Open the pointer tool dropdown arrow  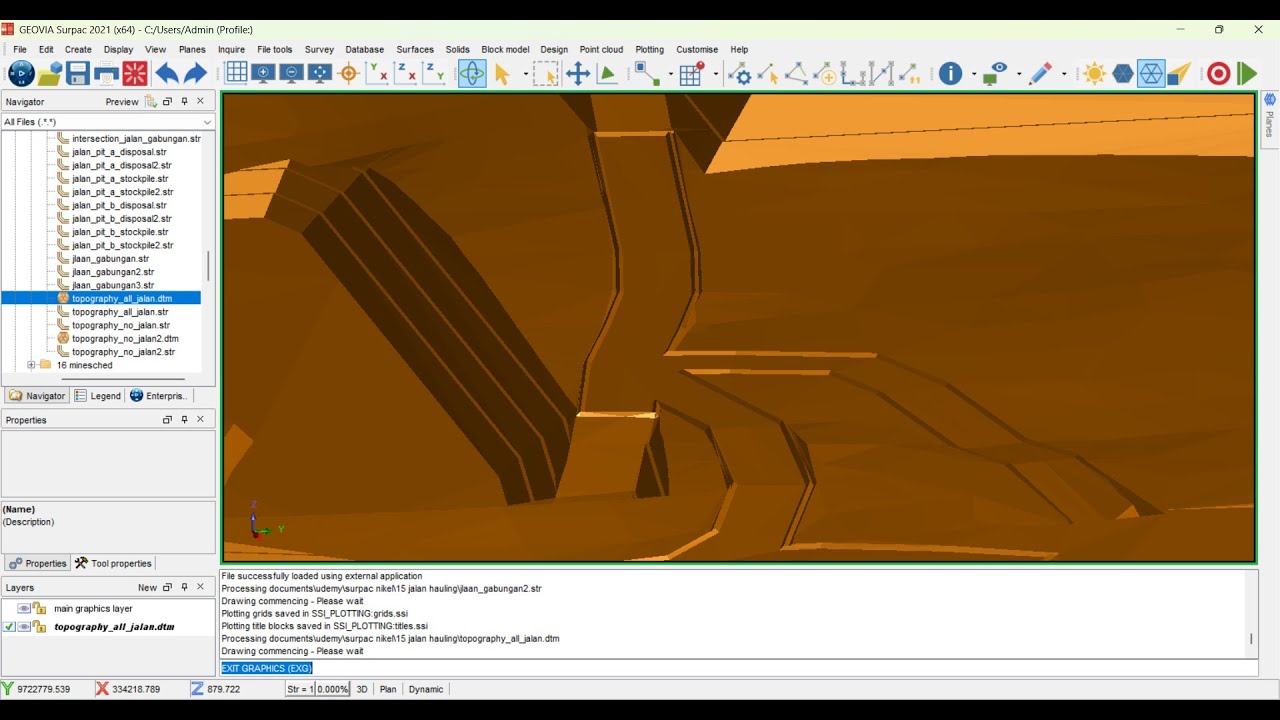525,73
